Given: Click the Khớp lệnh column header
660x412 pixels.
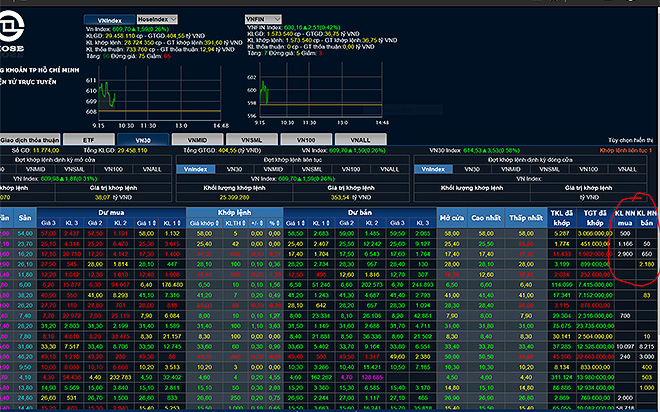Looking at the screenshot, I should click(232, 212).
